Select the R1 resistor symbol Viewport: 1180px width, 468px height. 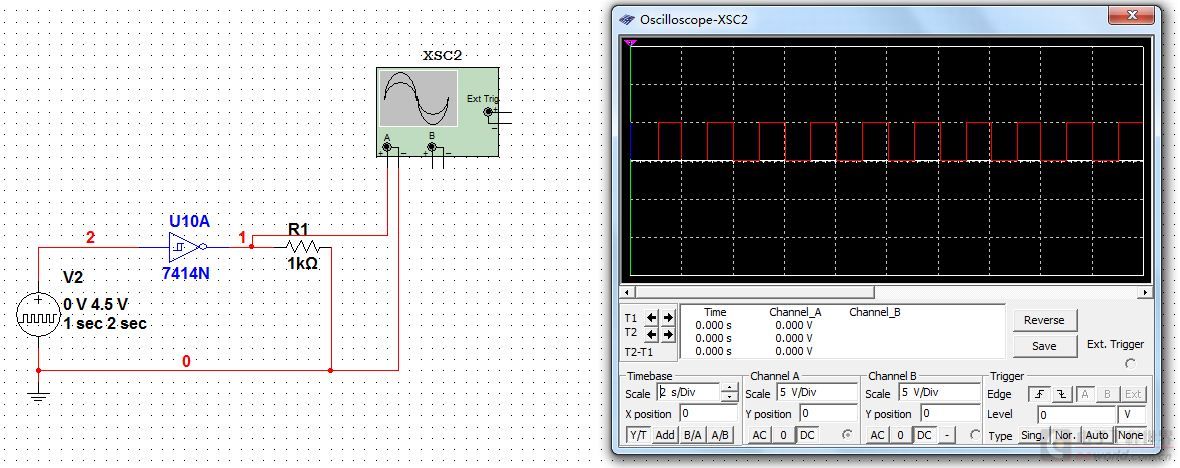[302, 246]
